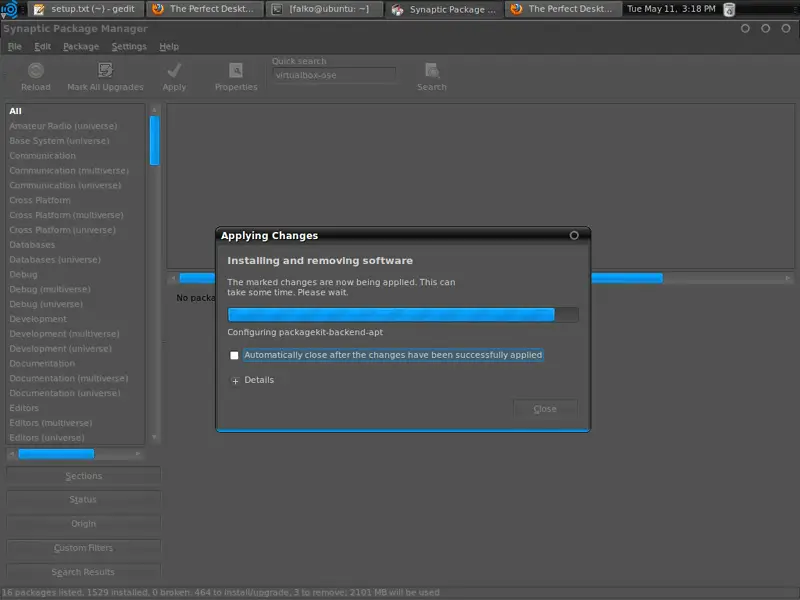Switch to the second Firefox Perfect Desktop window

[x=563, y=9]
